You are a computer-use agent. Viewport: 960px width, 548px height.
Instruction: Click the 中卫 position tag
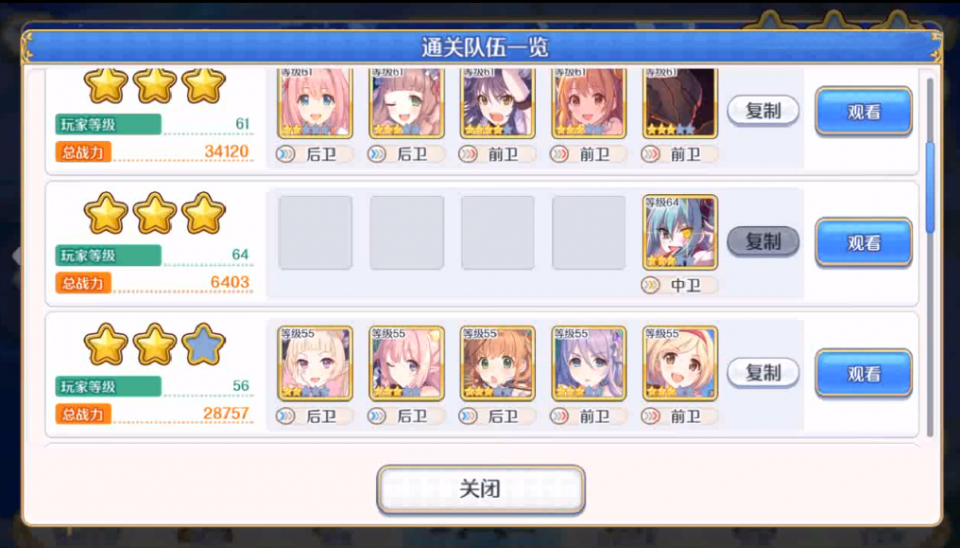[679, 285]
